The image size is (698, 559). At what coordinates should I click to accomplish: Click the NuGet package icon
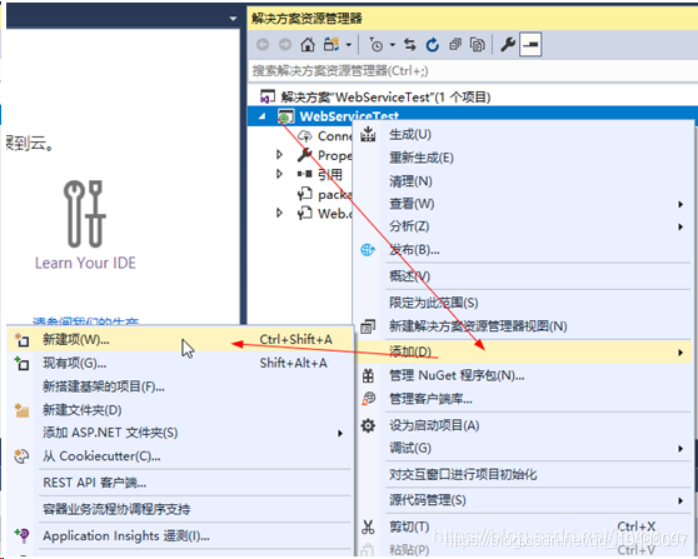coord(368,376)
